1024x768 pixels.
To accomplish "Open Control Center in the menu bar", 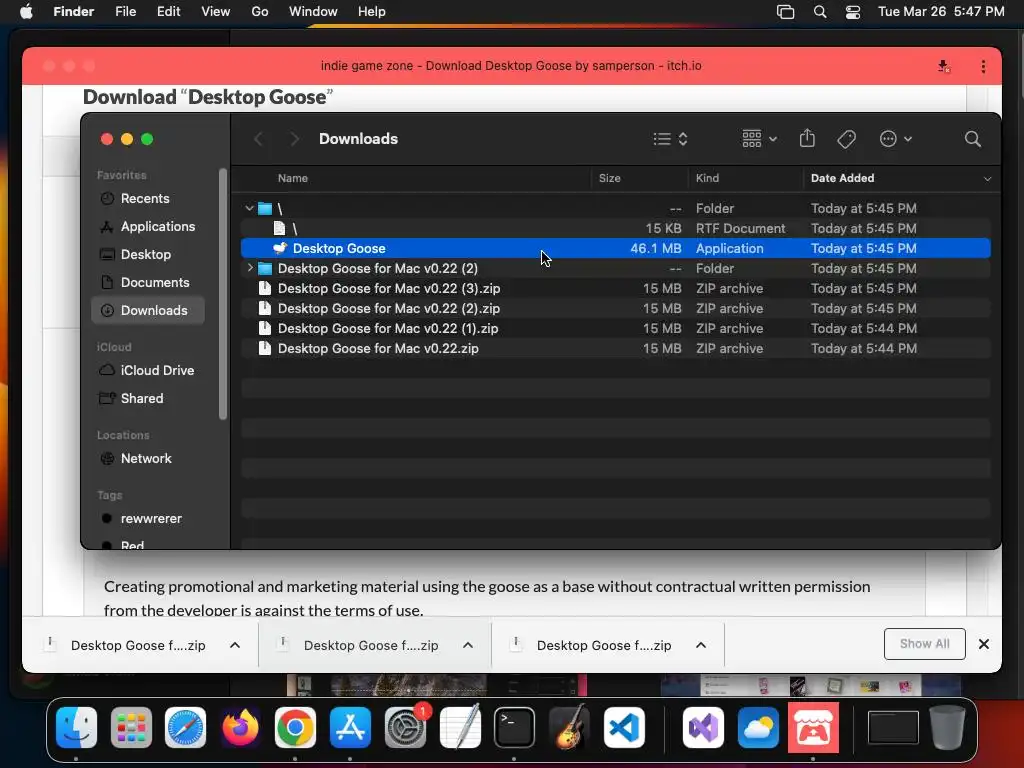I will [x=852, y=12].
